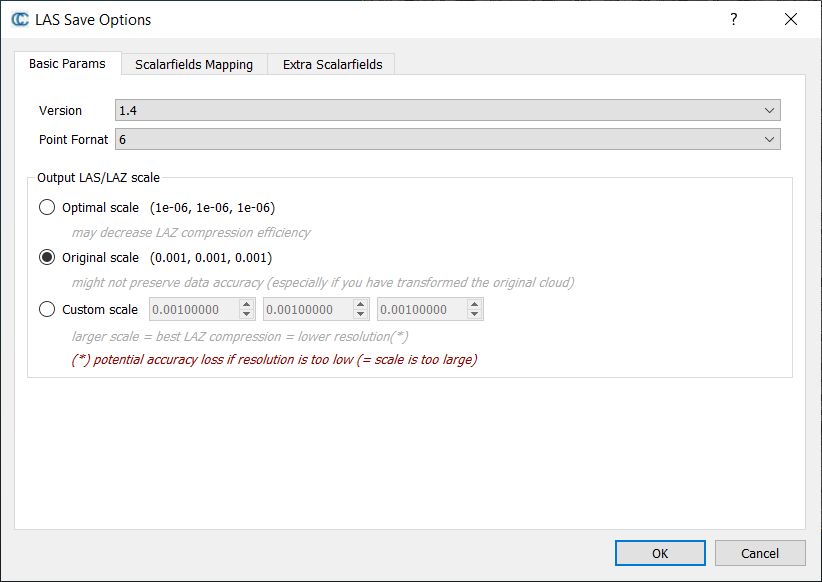Click the '(1e-06, 1e-06, 1e-06)' optimal scale values
Image resolution: width=822 pixels, height=582 pixels.
212,208
